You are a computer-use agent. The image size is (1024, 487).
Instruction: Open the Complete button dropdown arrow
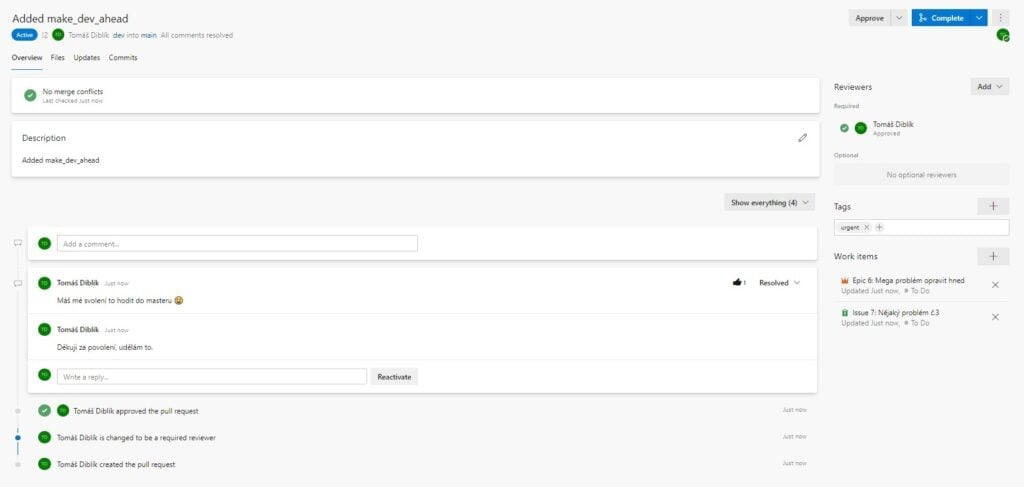[x=979, y=18]
